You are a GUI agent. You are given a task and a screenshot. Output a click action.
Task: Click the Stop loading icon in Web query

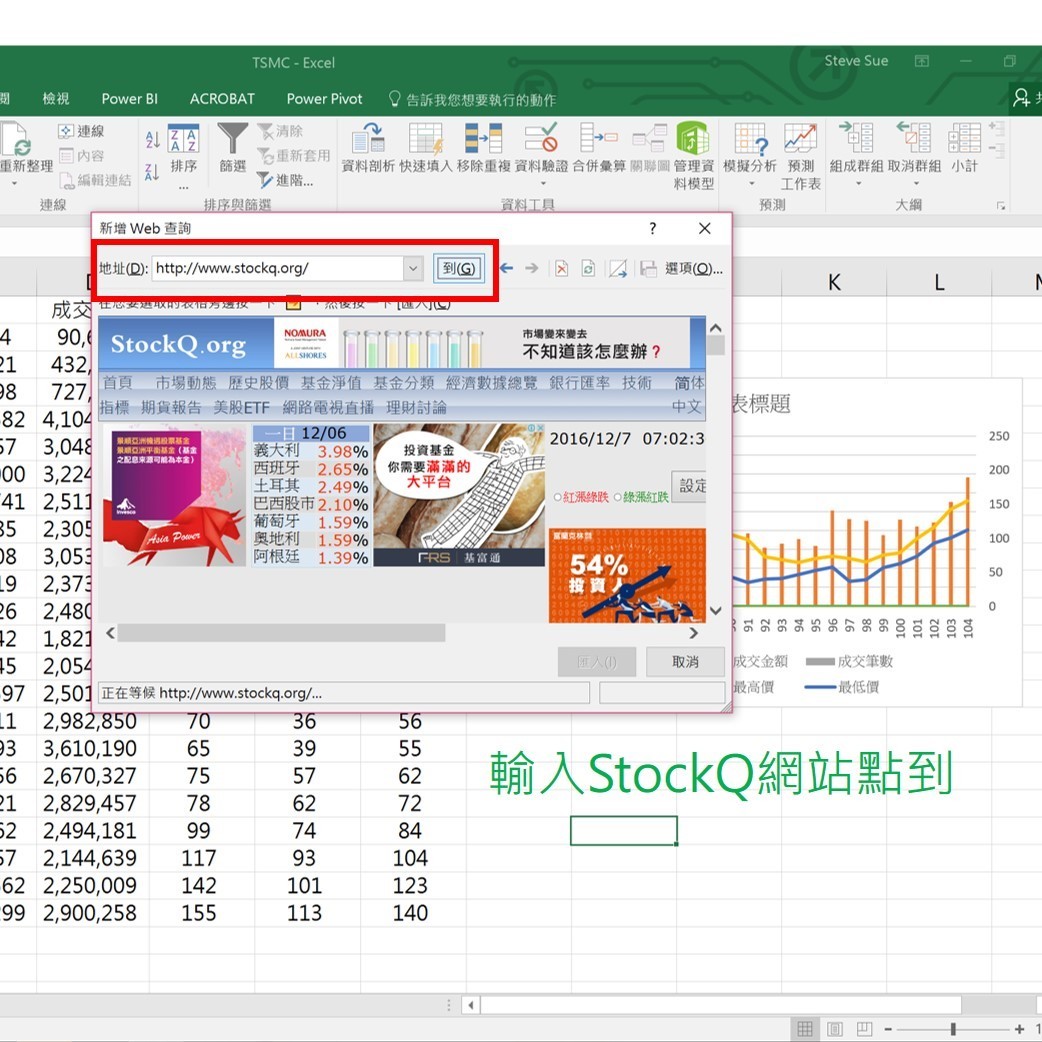pos(562,268)
